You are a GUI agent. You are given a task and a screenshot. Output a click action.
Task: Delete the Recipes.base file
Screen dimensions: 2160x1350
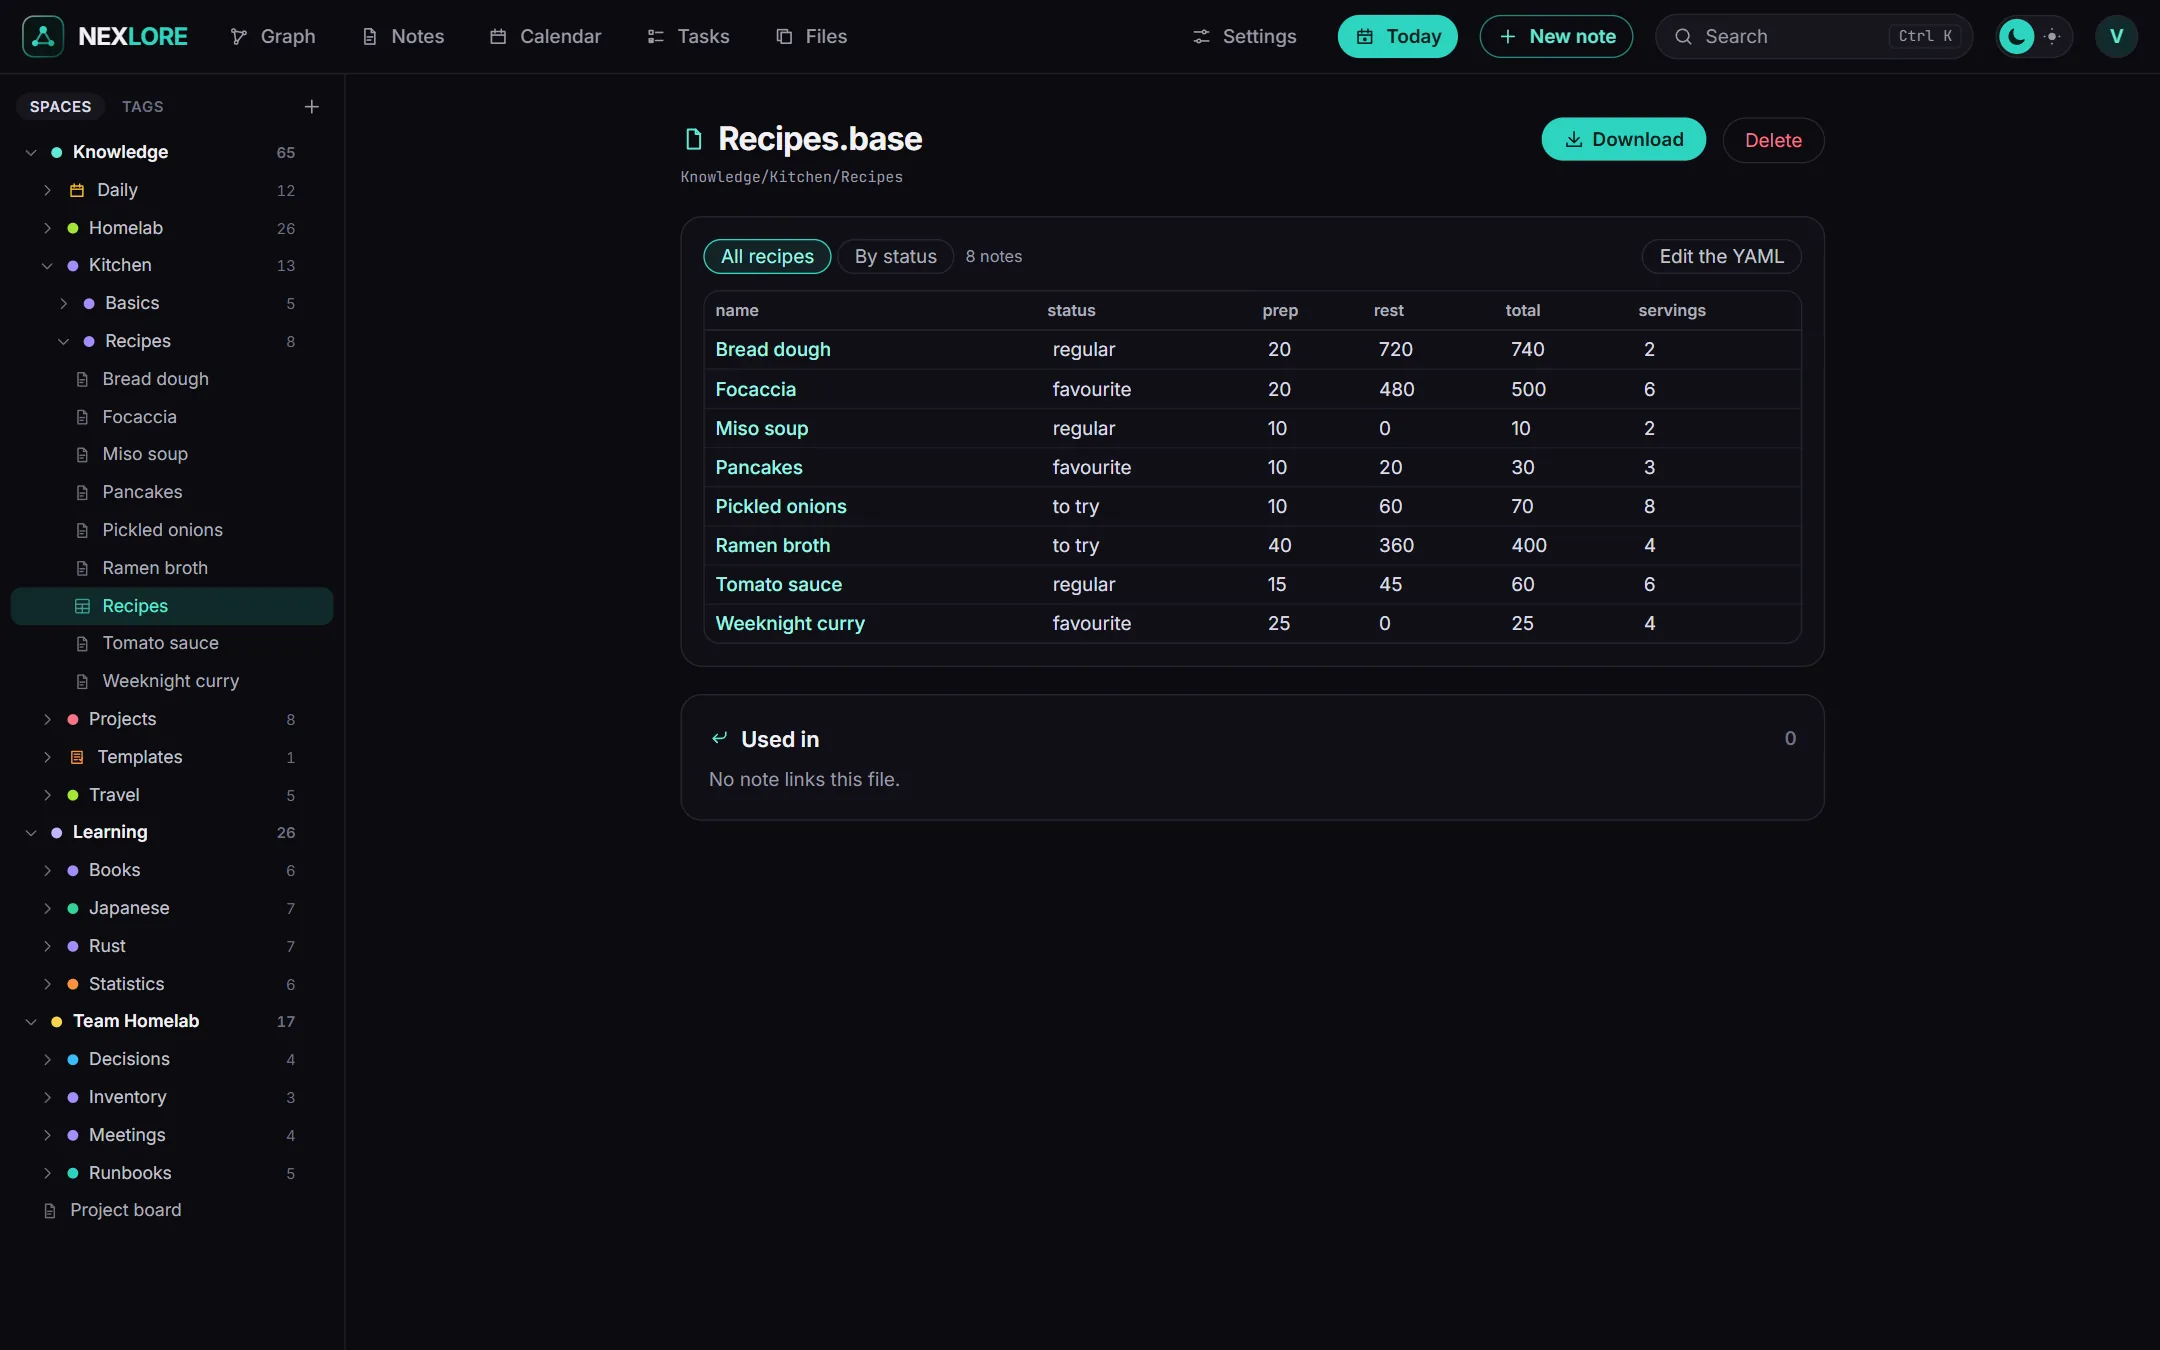pyautogui.click(x=1773, y=140)
